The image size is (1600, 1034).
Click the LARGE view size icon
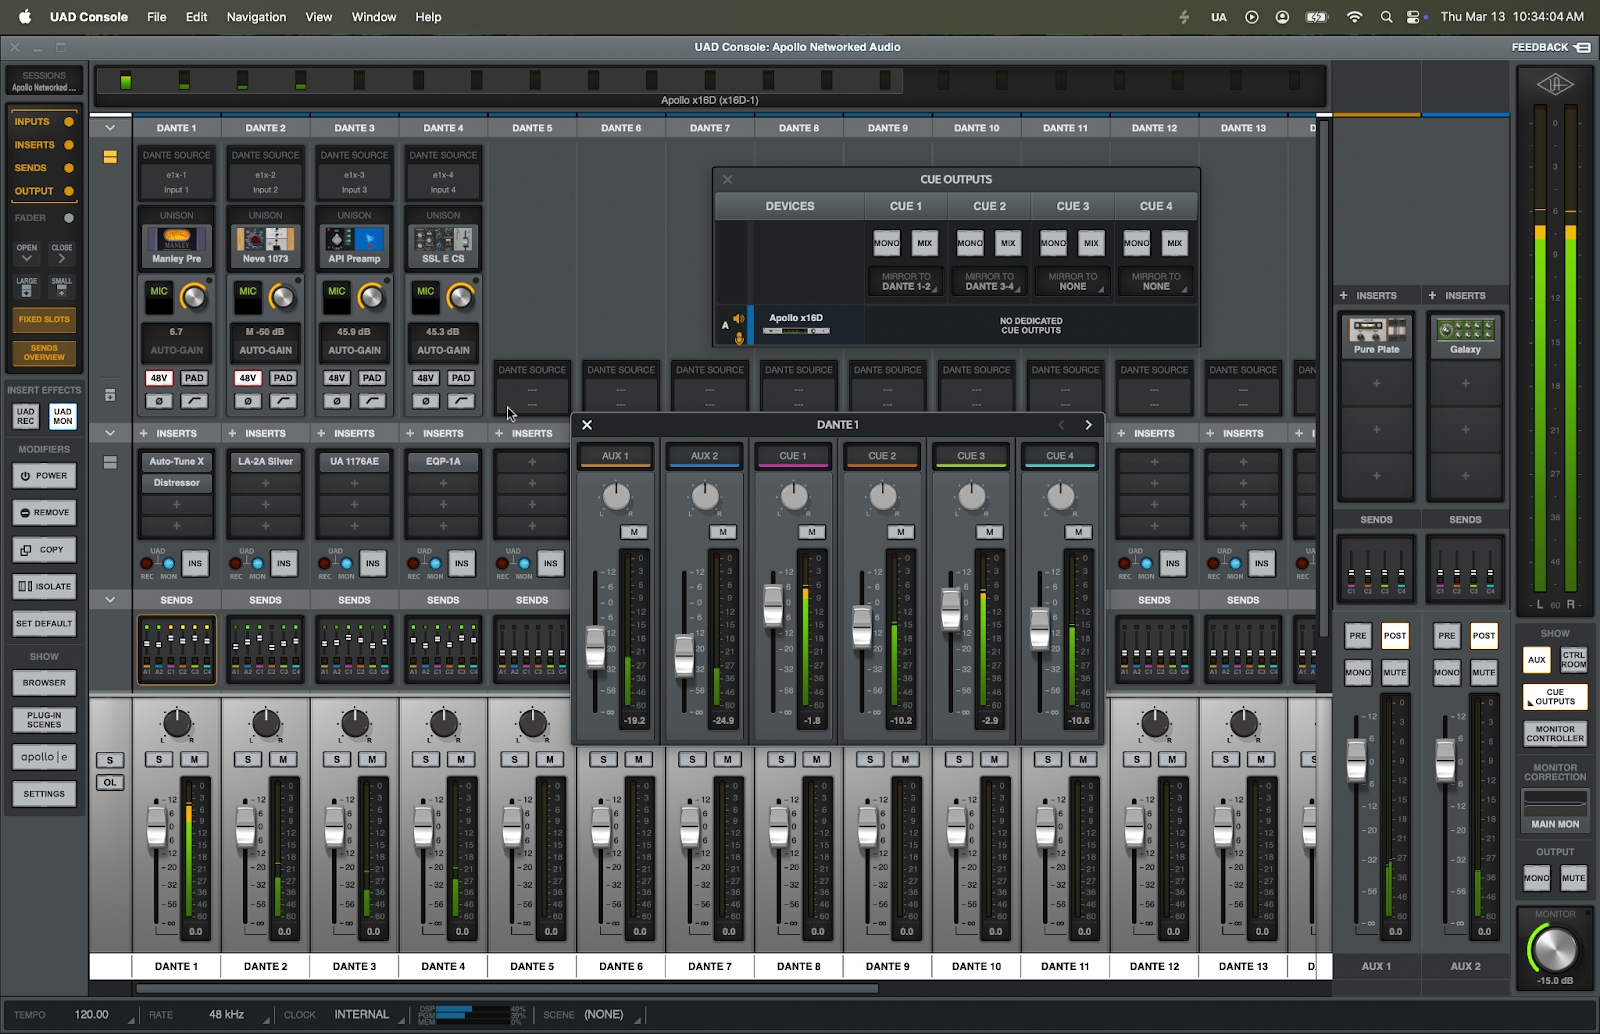click(x=27, y=288)
